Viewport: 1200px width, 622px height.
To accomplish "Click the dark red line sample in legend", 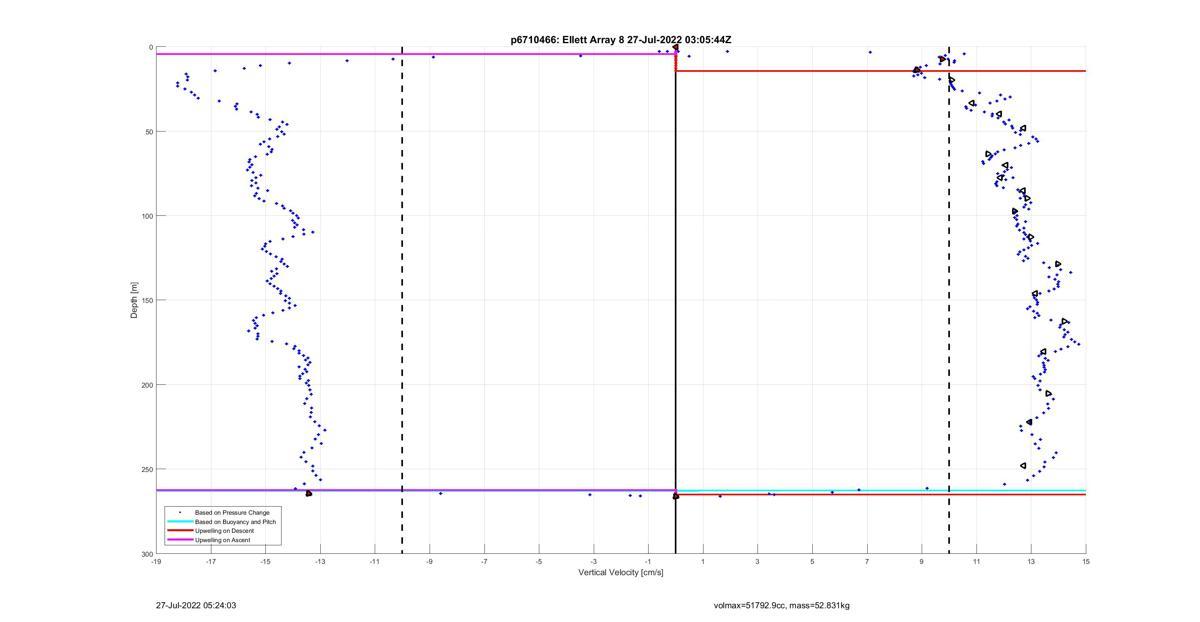I will click(x=179, y=531).
